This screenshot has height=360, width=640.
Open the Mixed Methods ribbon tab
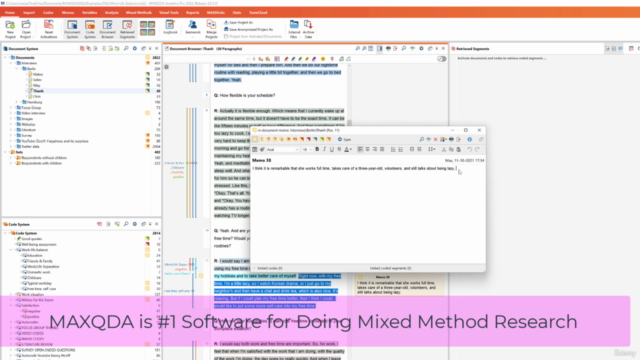click(x=139, y=13)
